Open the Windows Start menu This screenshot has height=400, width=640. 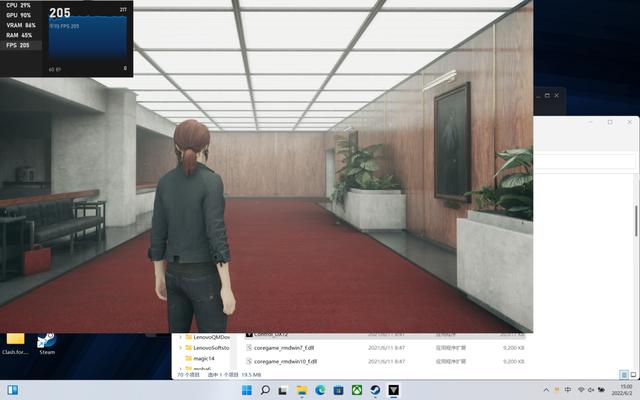pos(247,390)
